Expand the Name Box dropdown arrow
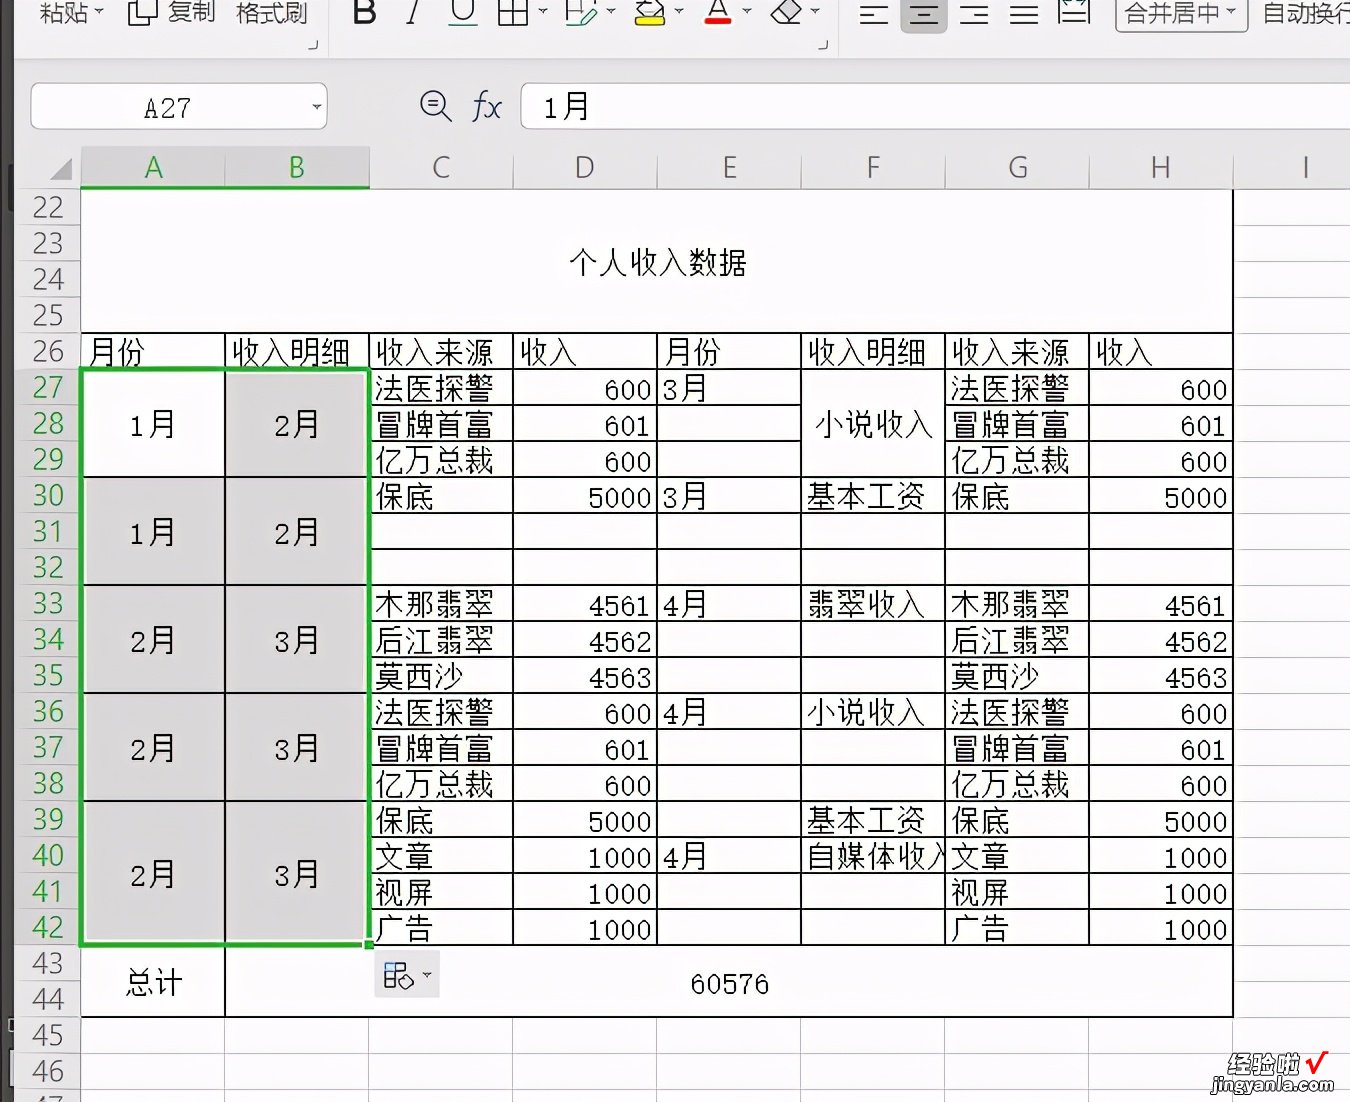Screen dimensions: 1350x1102 pyautogui.click(x=316, y=107)
